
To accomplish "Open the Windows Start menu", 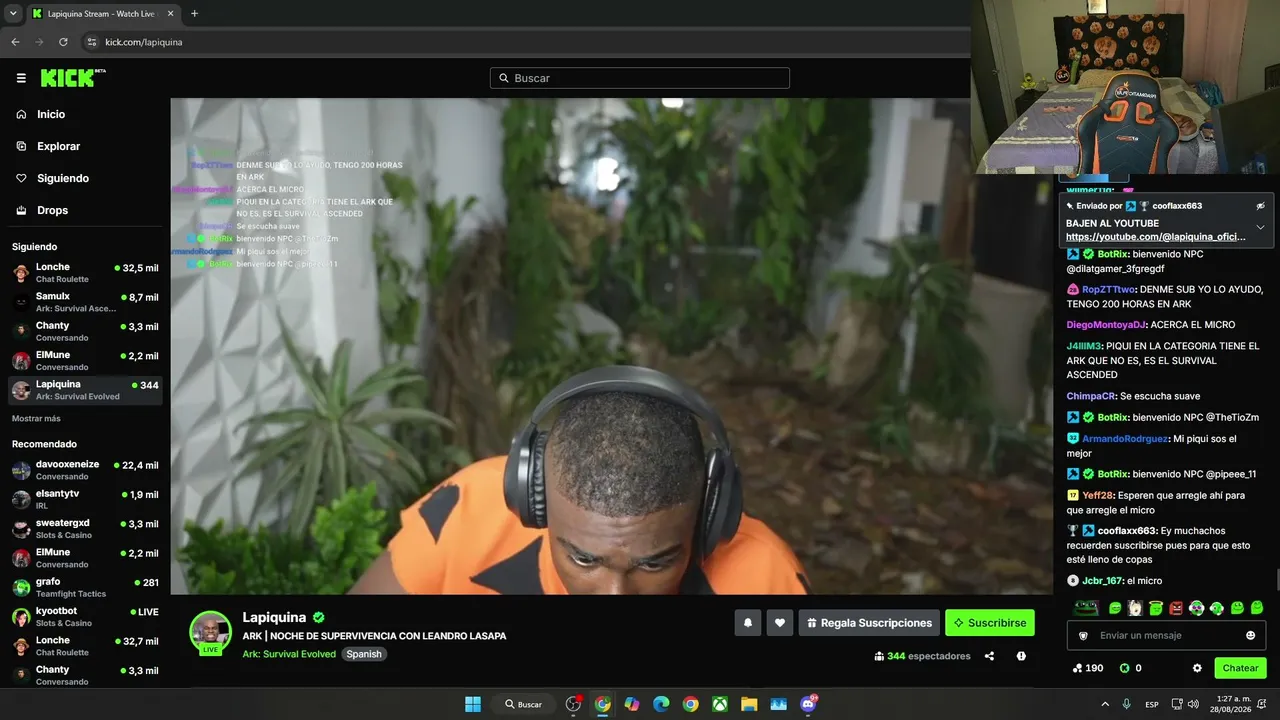I will tap(473, 704).
